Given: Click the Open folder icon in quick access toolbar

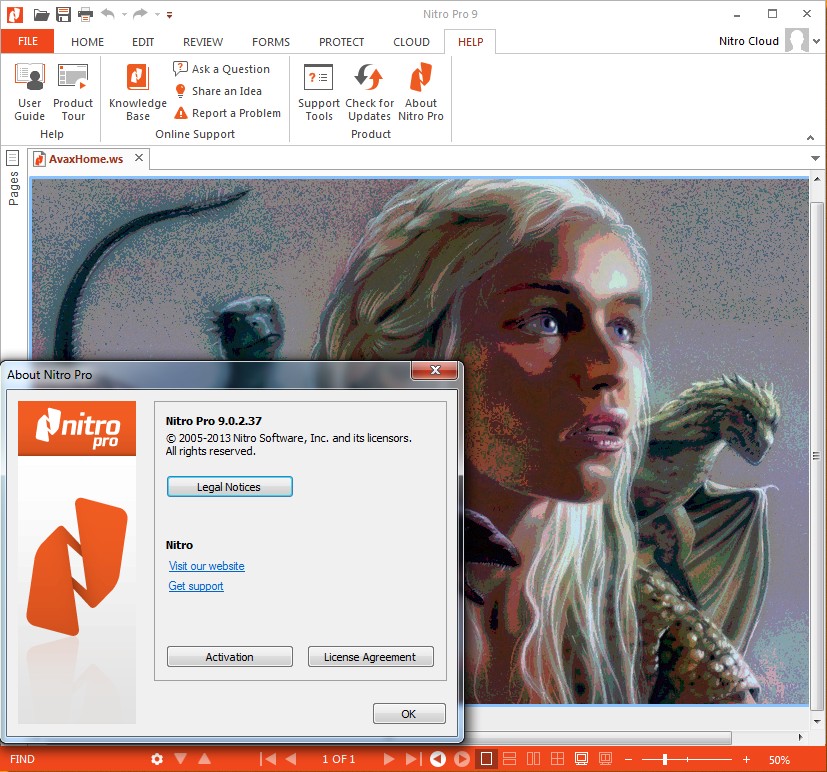Looking at the screenshot, I should click(x=41, y=14).
